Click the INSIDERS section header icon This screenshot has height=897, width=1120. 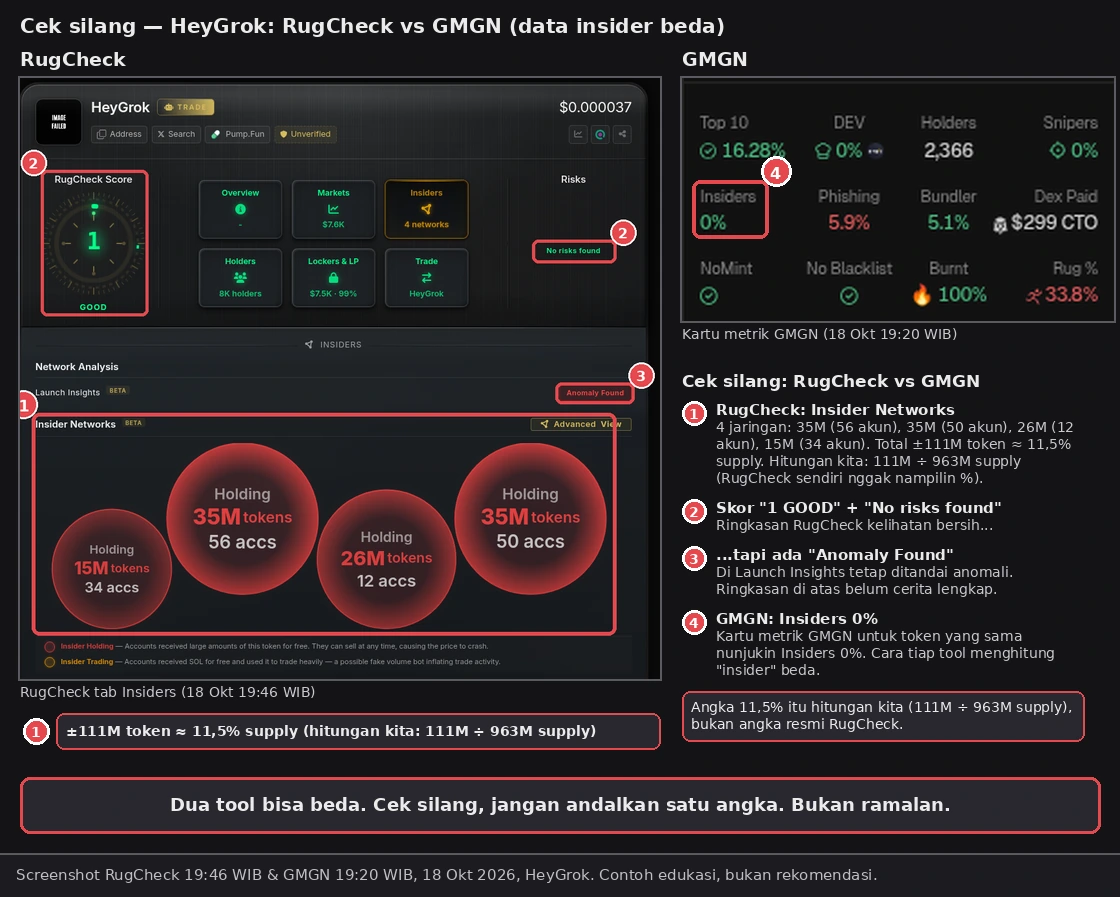(x=309, y=344)
